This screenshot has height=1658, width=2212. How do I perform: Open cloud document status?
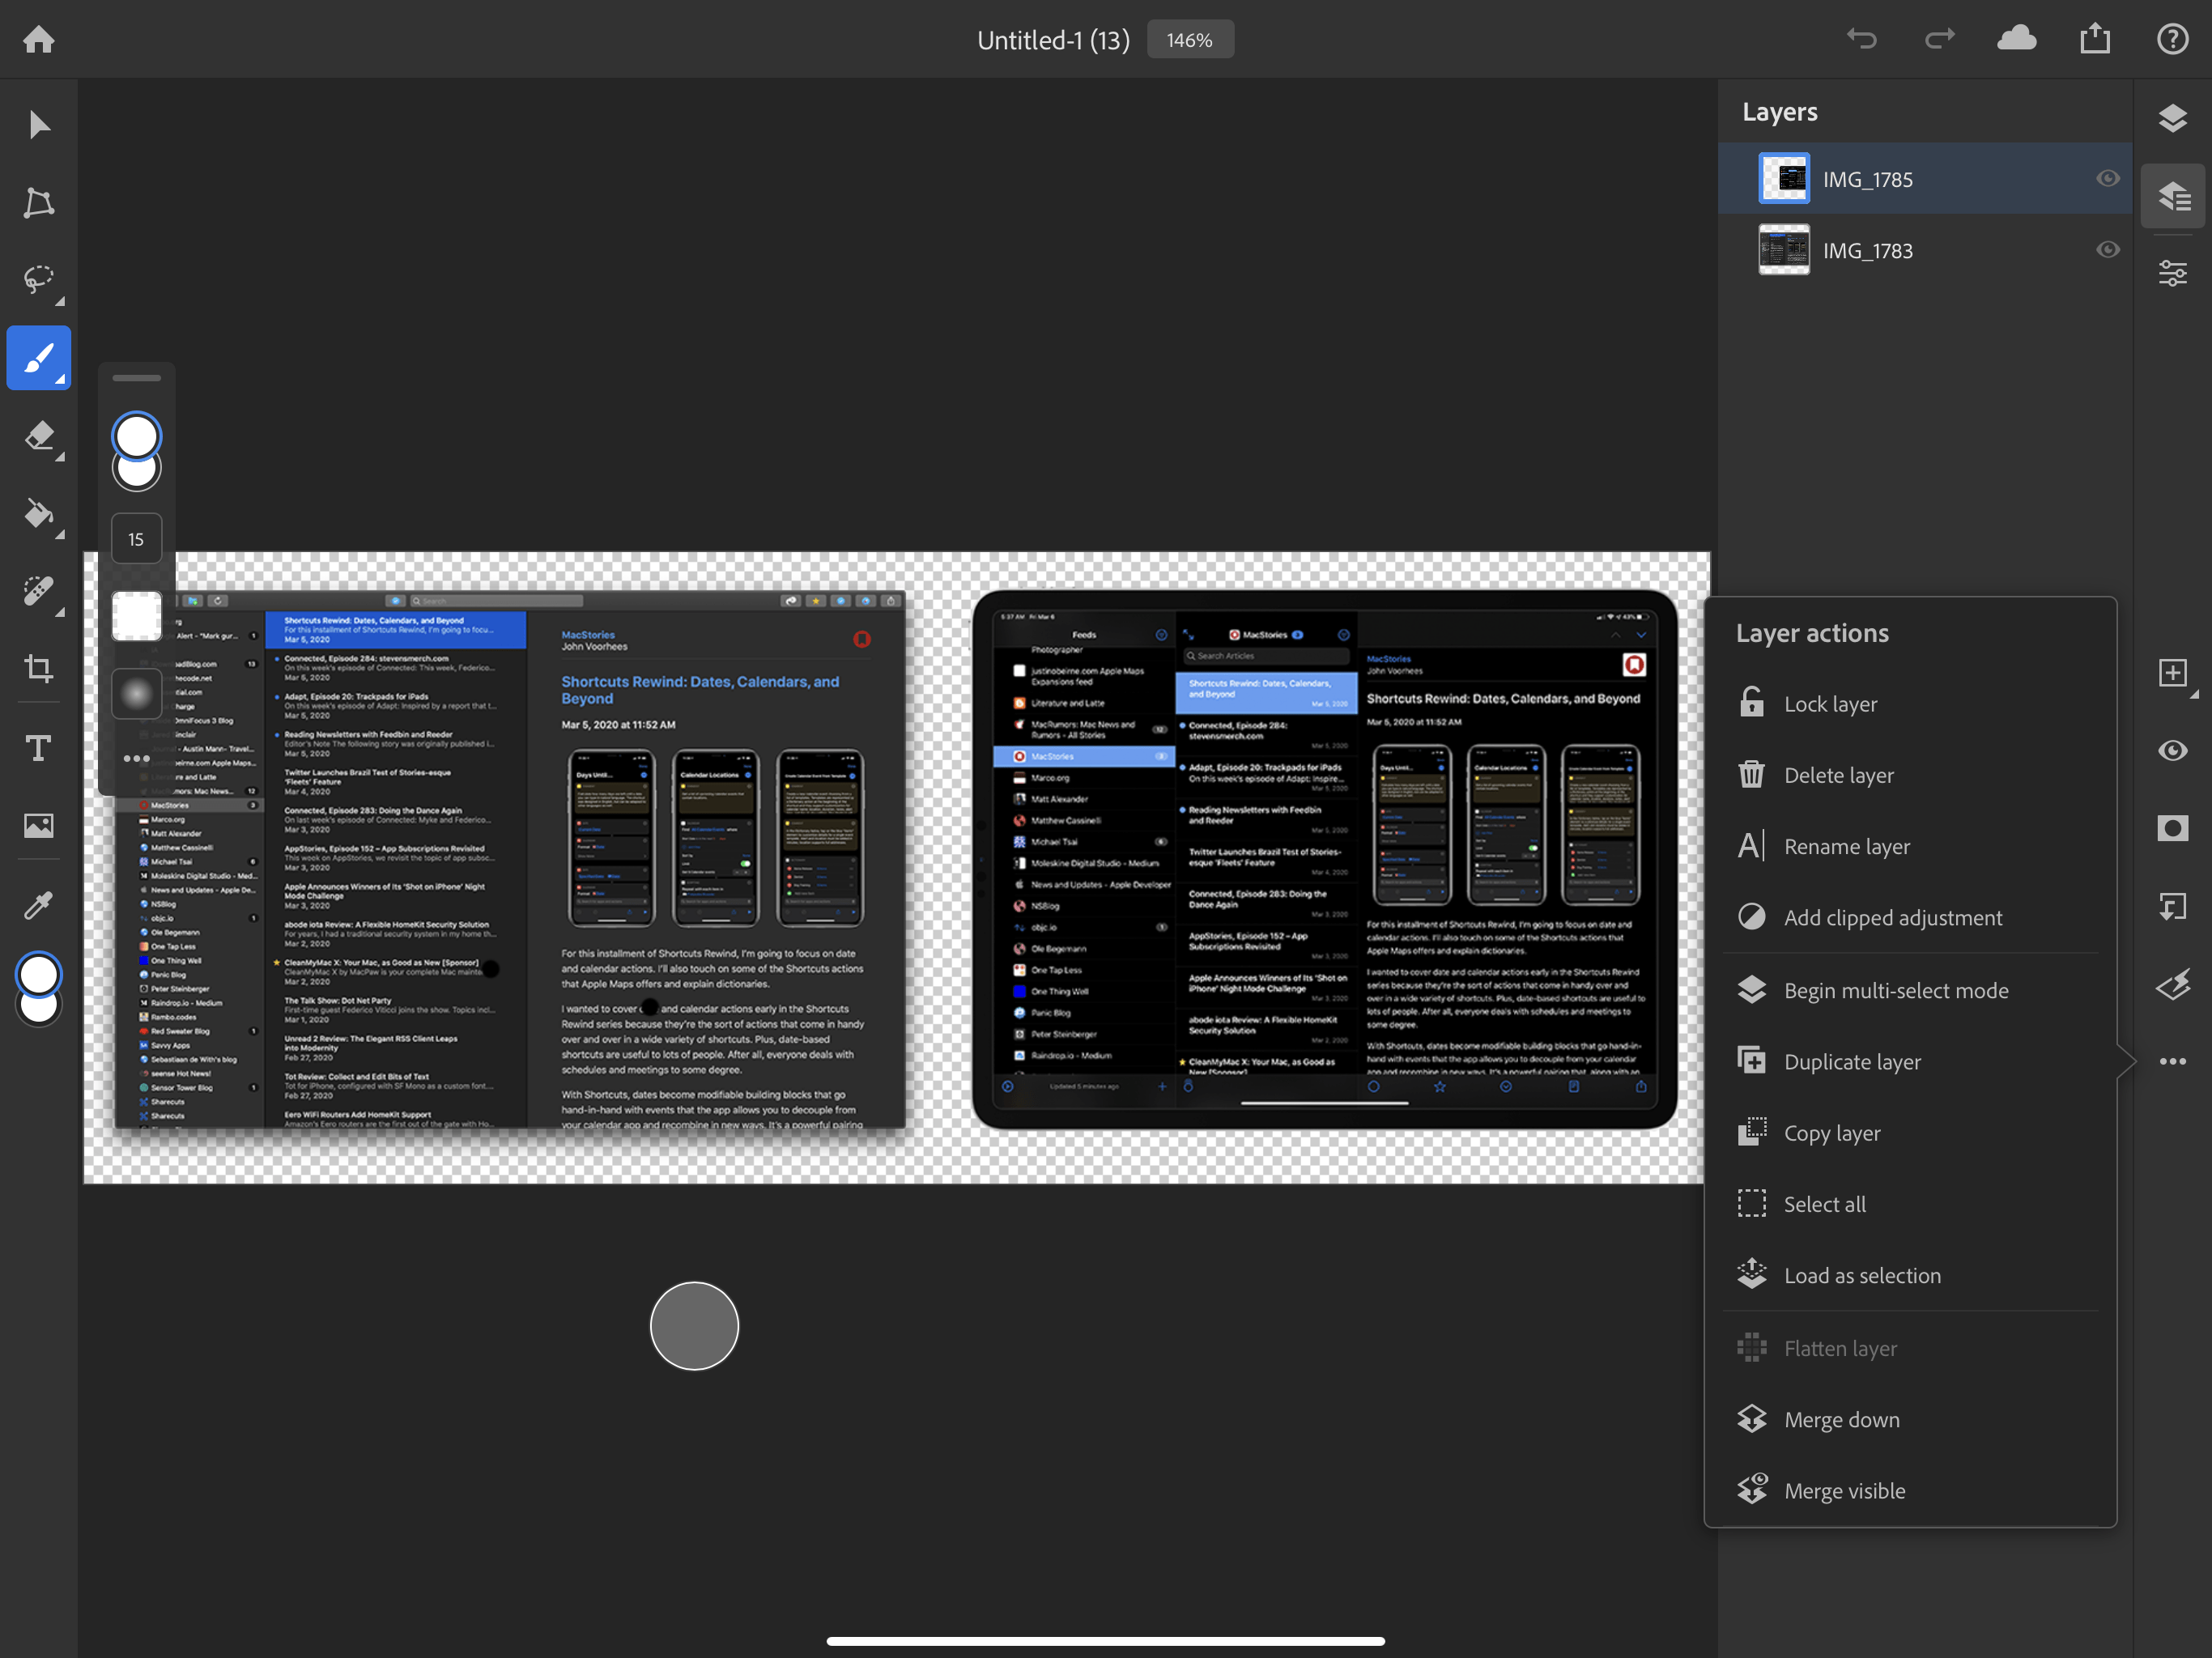[2017, 39]
